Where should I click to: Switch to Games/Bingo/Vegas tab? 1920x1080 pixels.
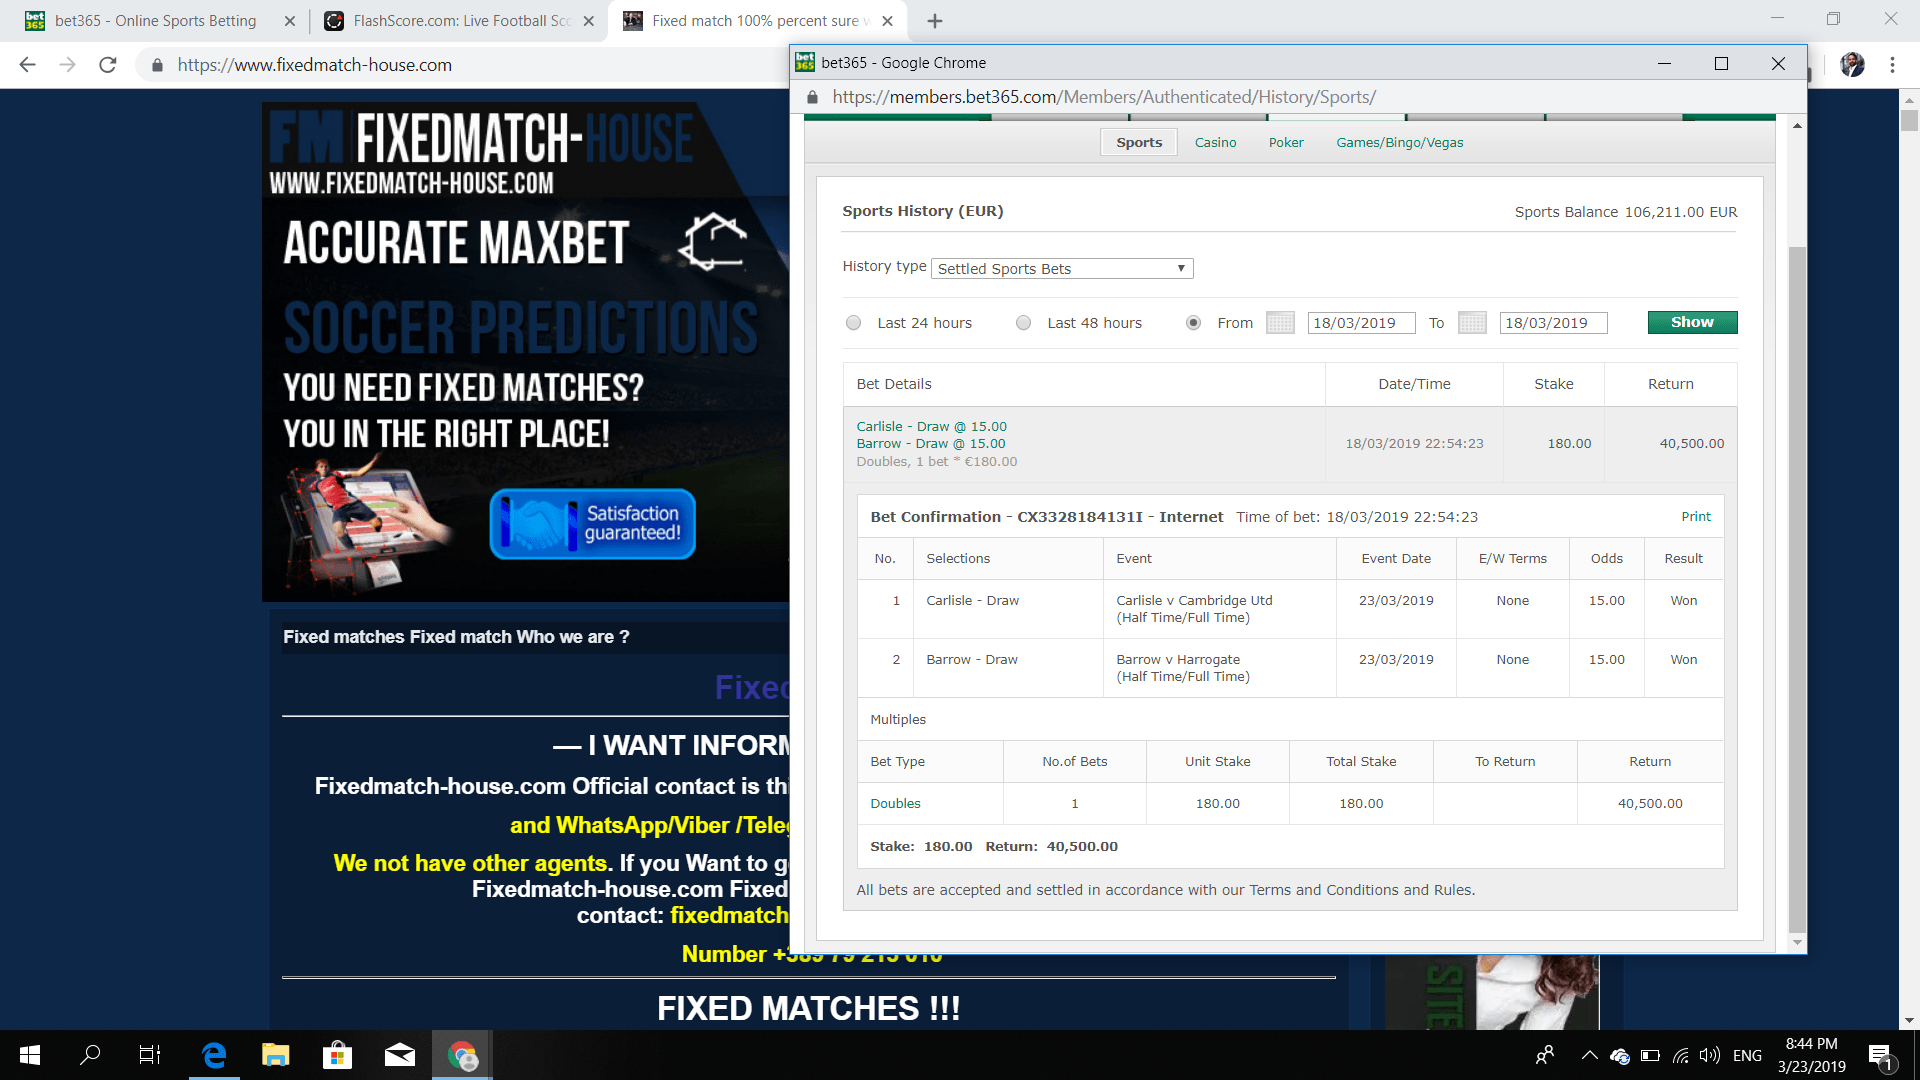pos(1399,142)
